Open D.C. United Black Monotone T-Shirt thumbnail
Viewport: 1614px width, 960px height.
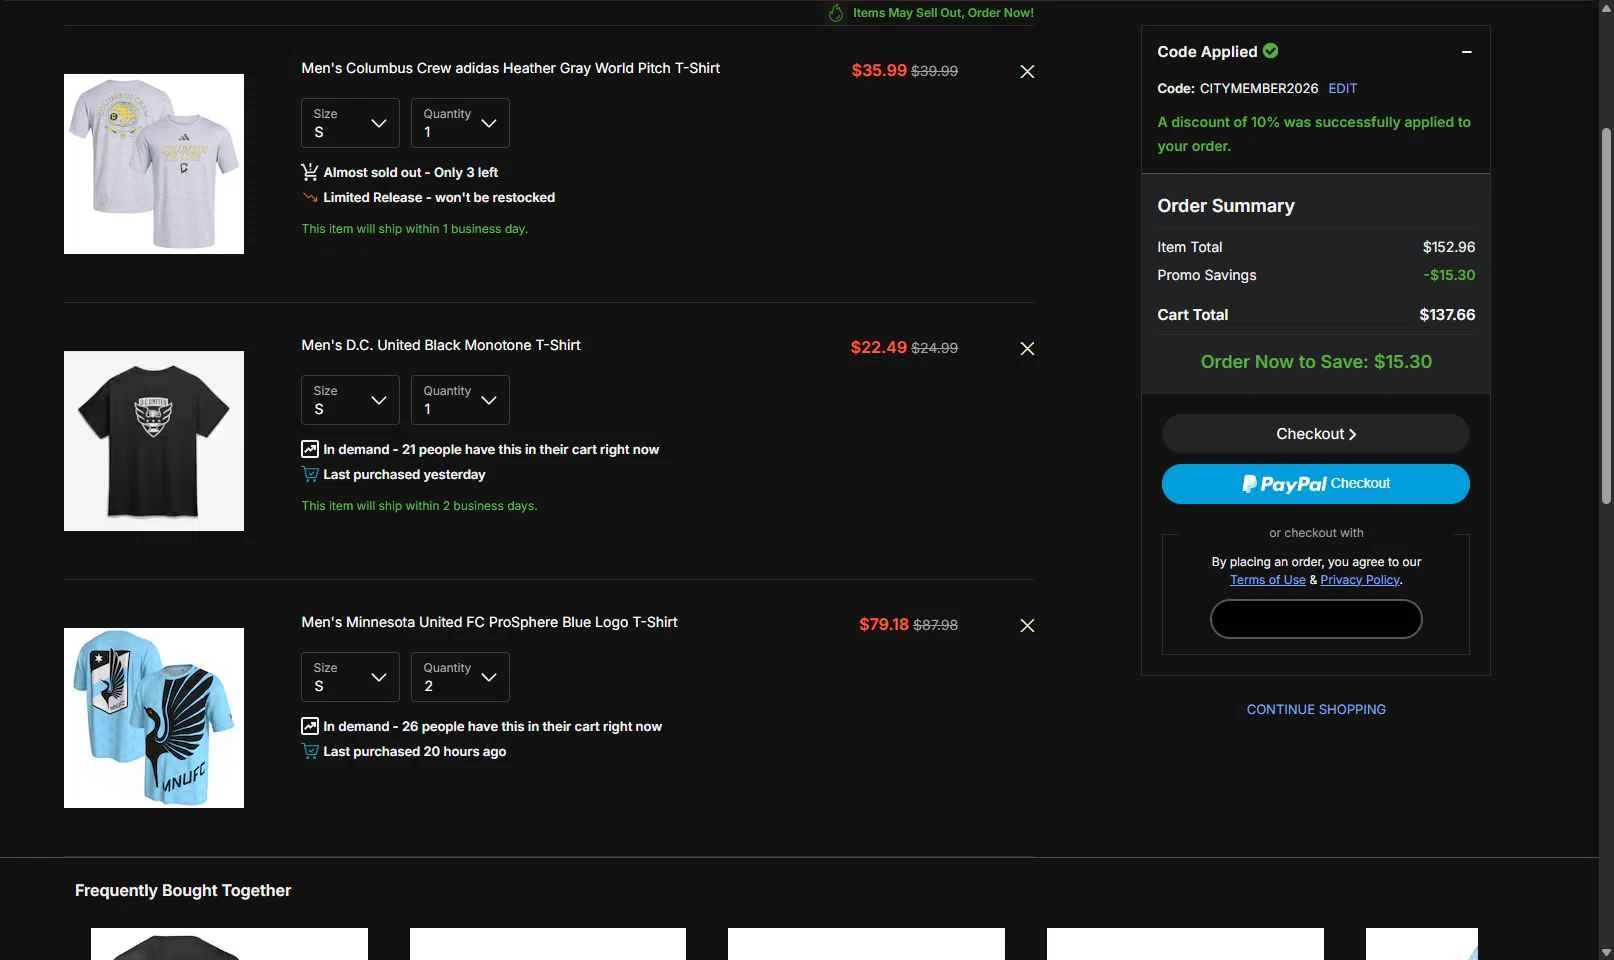click(x=154, y=441)
